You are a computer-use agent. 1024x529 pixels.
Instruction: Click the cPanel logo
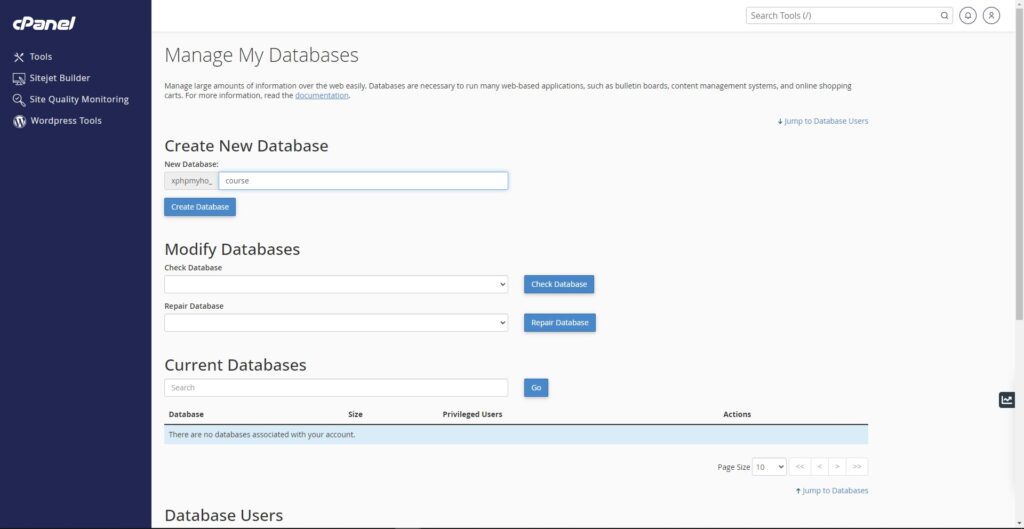tap(44, 24)
